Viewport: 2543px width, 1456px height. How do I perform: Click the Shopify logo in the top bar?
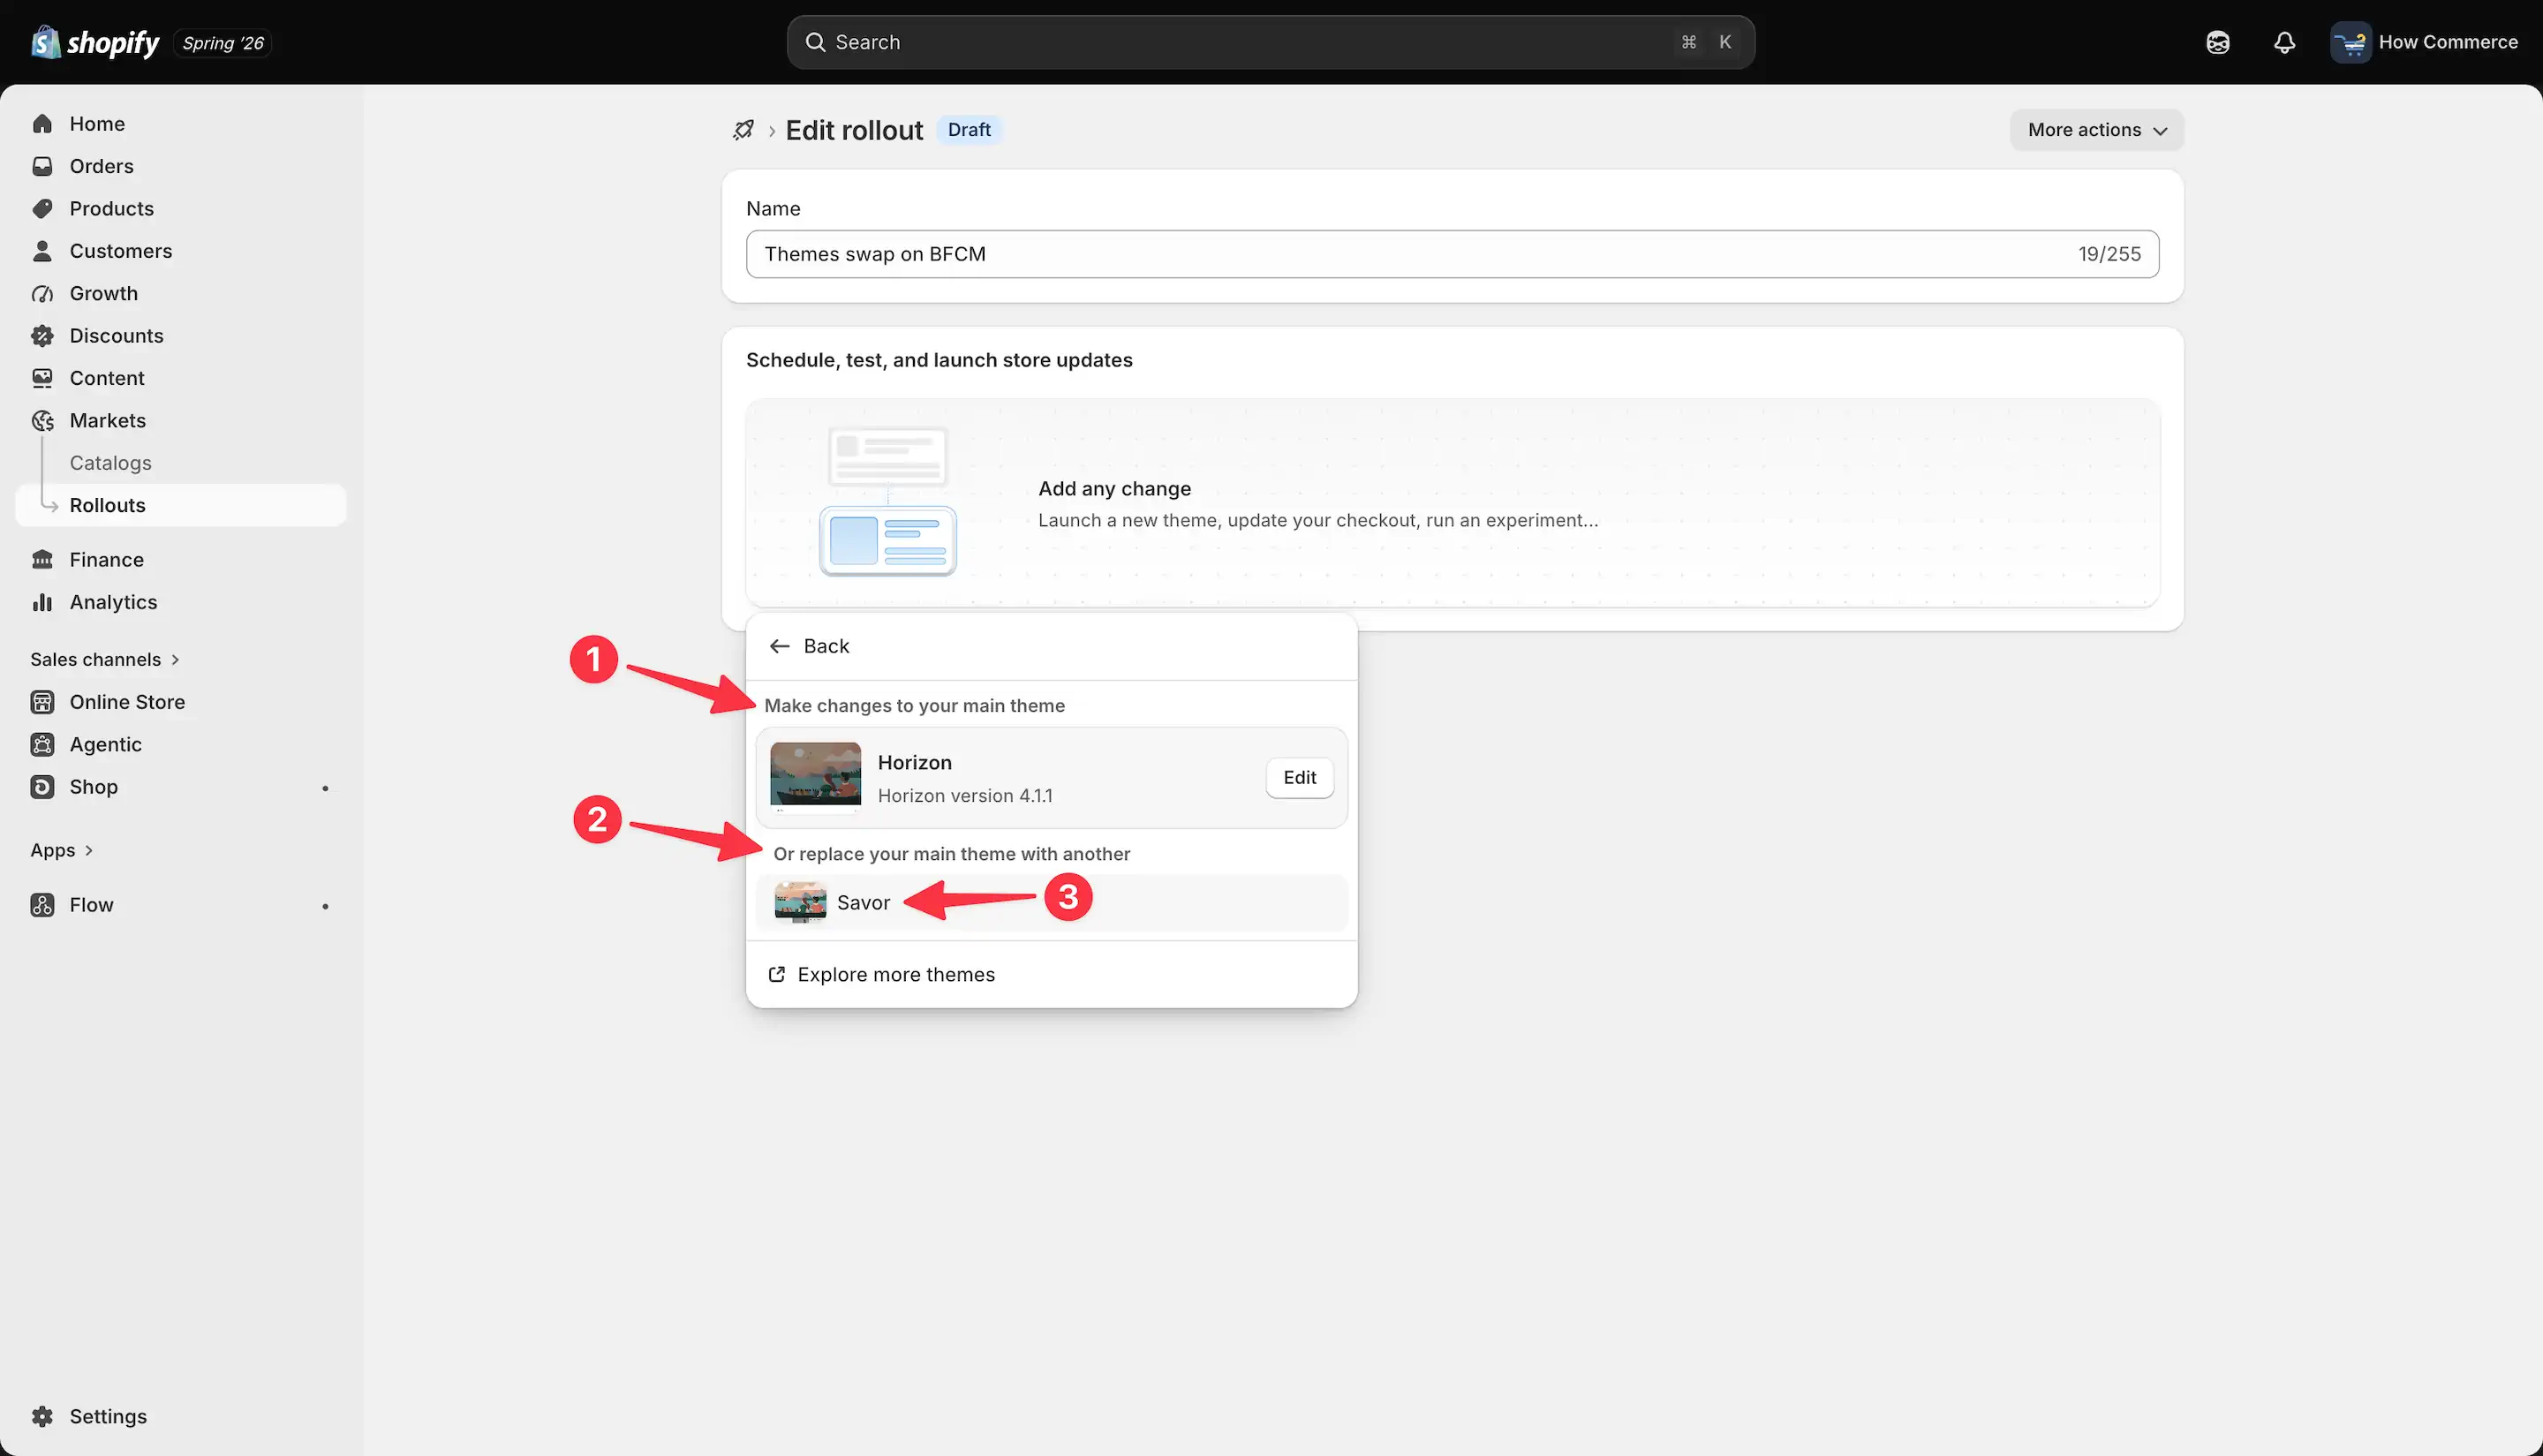(x=95, y=42)
